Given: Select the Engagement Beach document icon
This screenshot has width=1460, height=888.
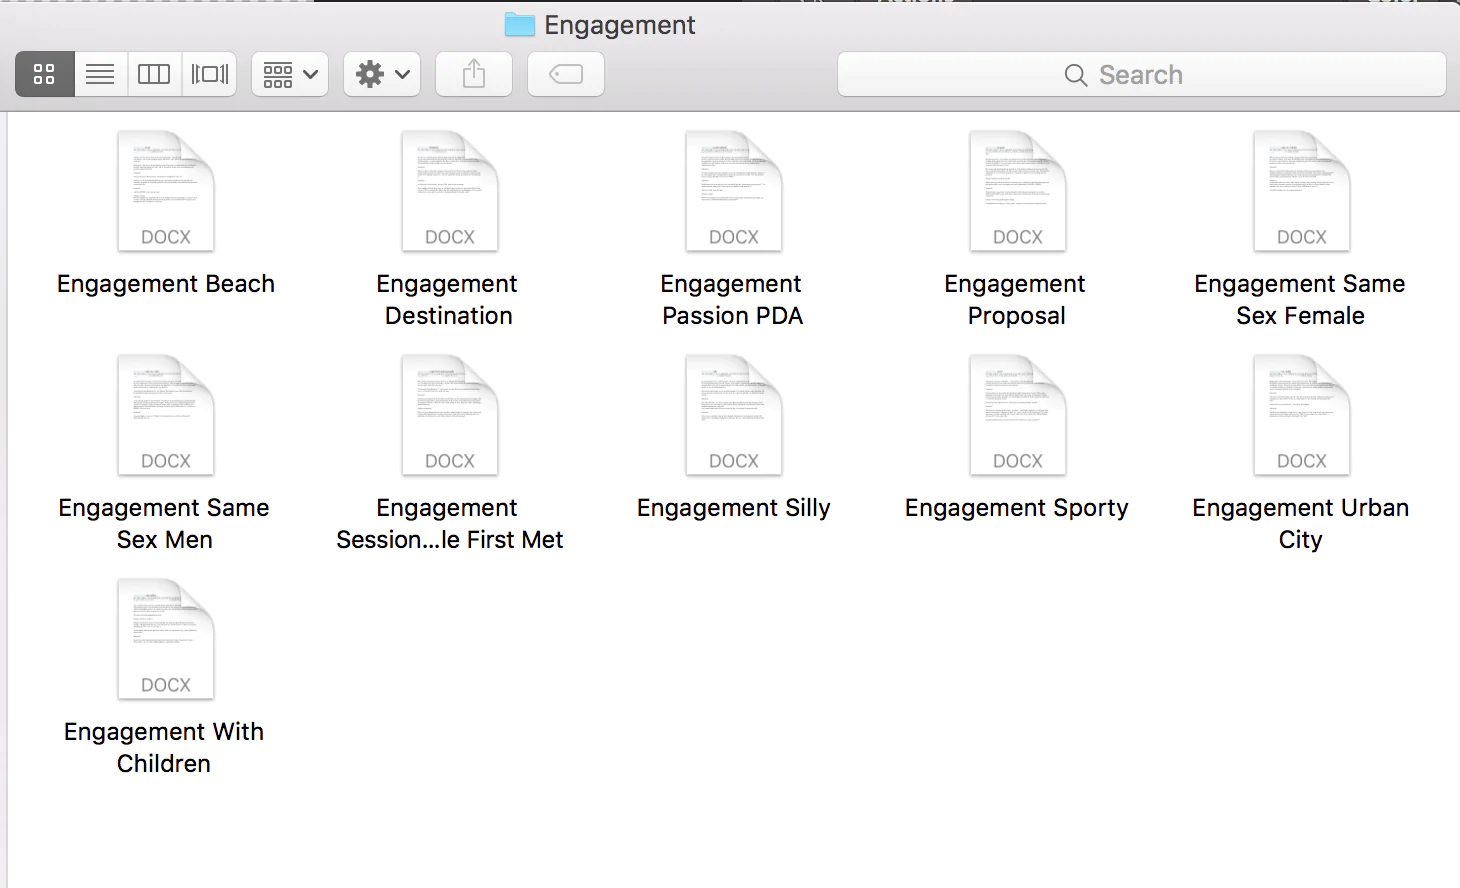Looking at the screenshot, I should [x=166, y=191].
